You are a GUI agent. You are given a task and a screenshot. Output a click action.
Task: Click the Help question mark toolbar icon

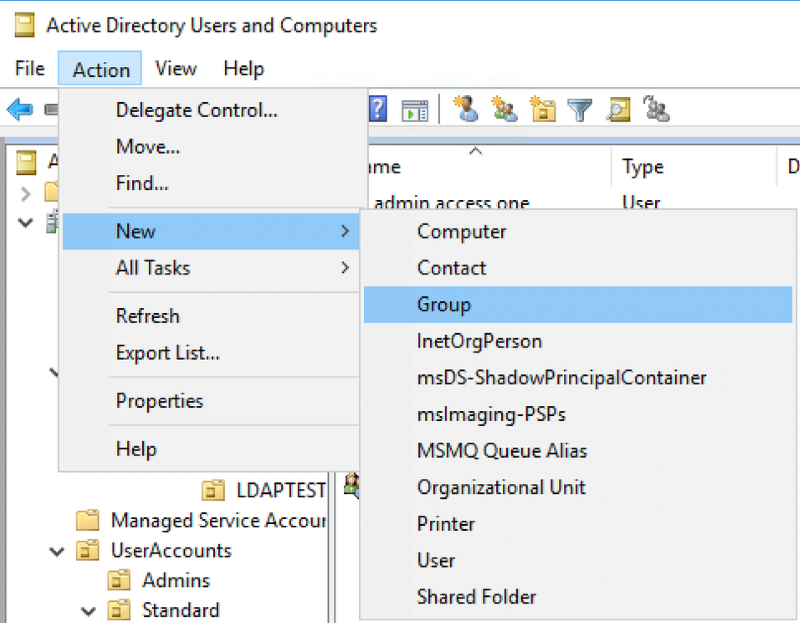click(x=378, y=109)
